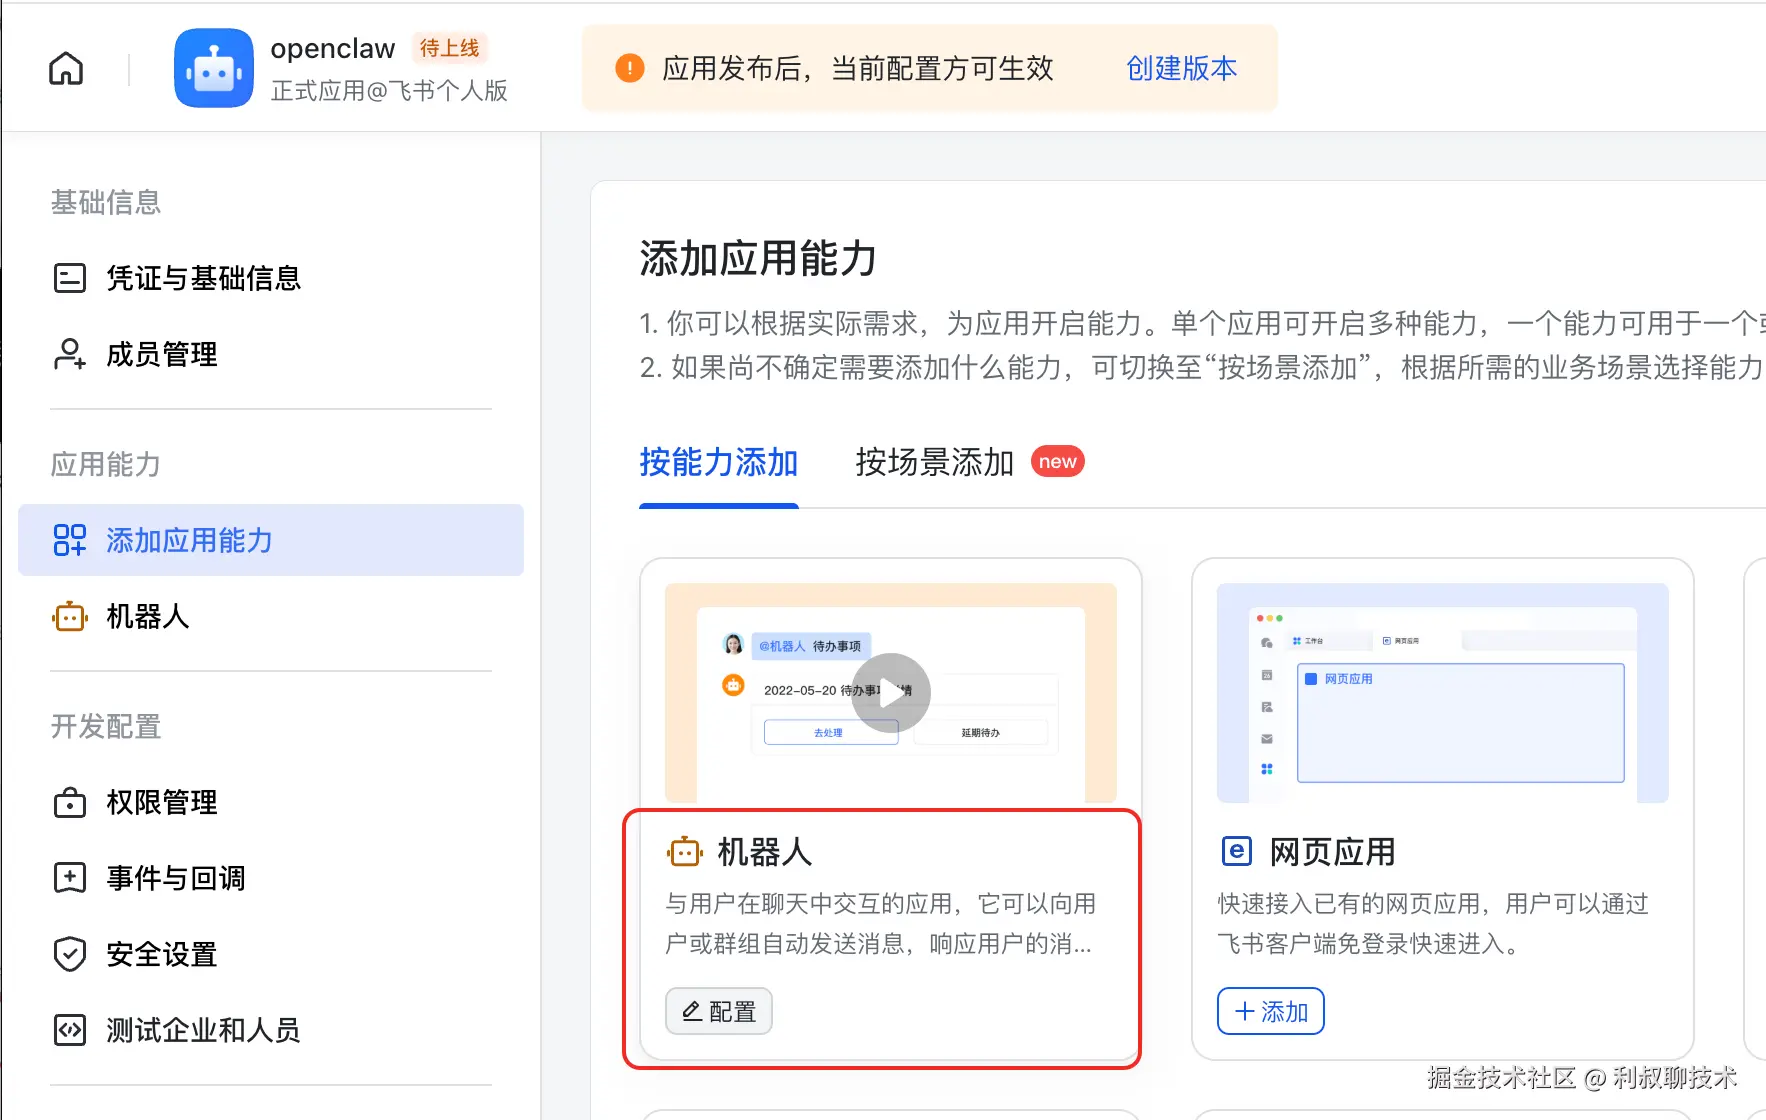
Task: Click the robot icon on 机器人 card title
Action: point(685,852)
